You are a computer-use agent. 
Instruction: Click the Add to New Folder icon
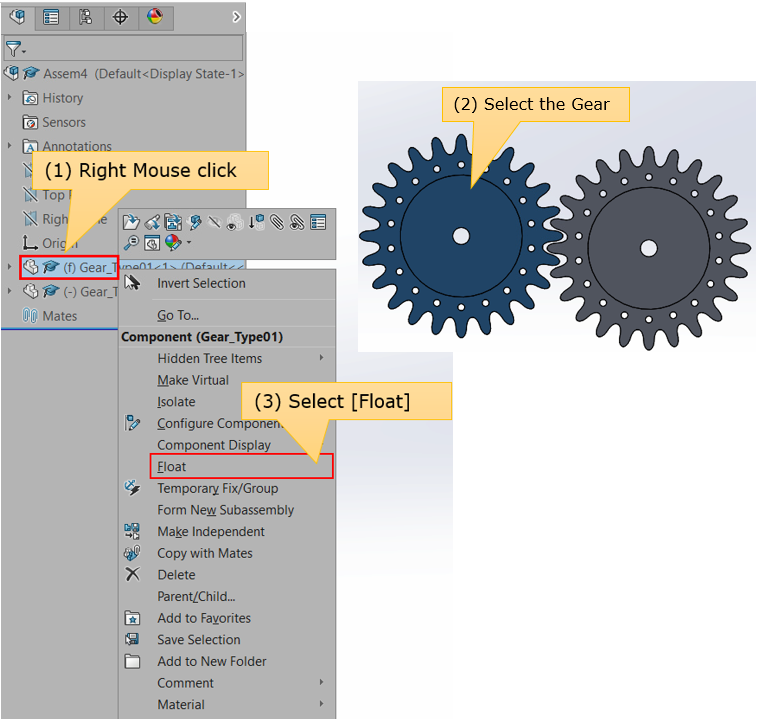pos(132,661)
